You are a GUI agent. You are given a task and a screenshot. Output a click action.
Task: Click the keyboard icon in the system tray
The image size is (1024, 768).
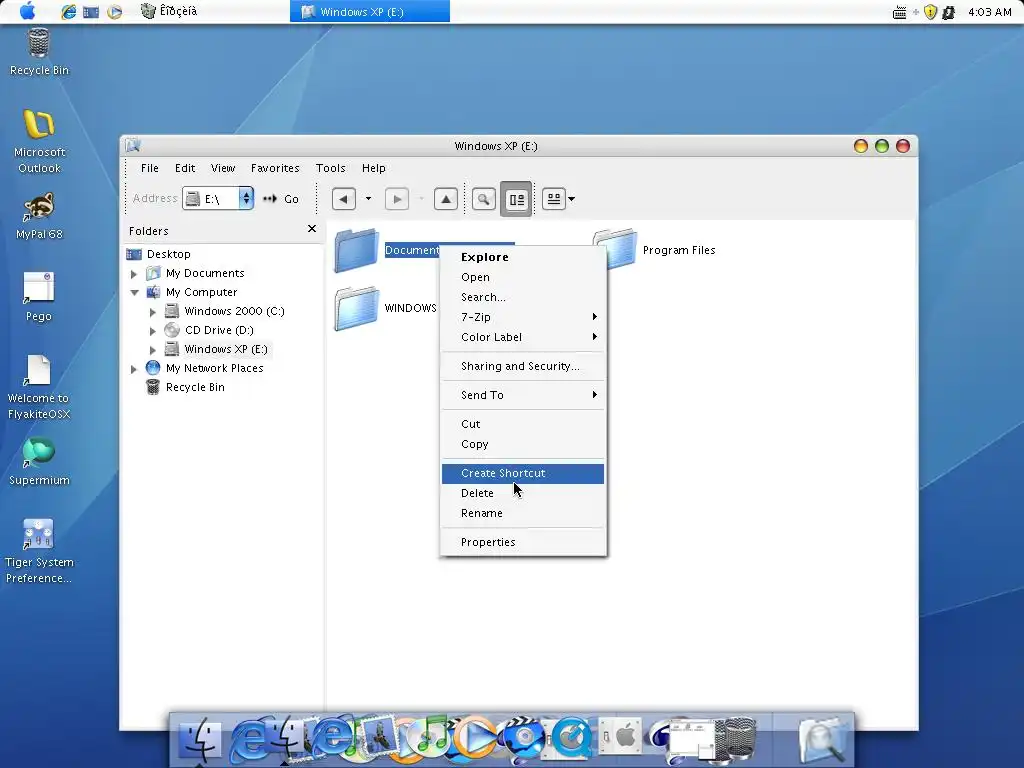click(899, 12)
